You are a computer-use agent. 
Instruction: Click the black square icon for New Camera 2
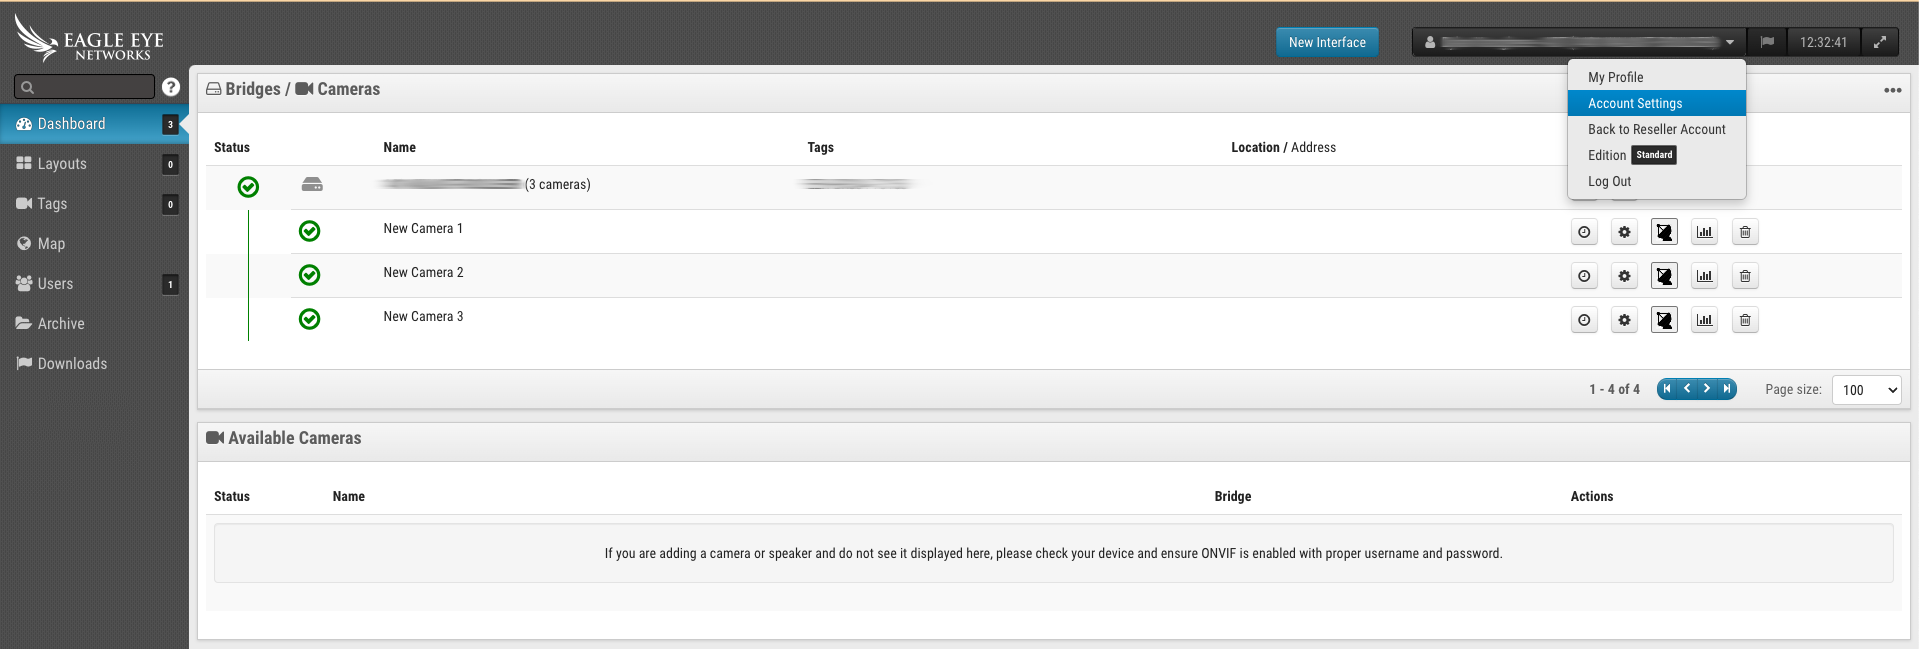1664,276
